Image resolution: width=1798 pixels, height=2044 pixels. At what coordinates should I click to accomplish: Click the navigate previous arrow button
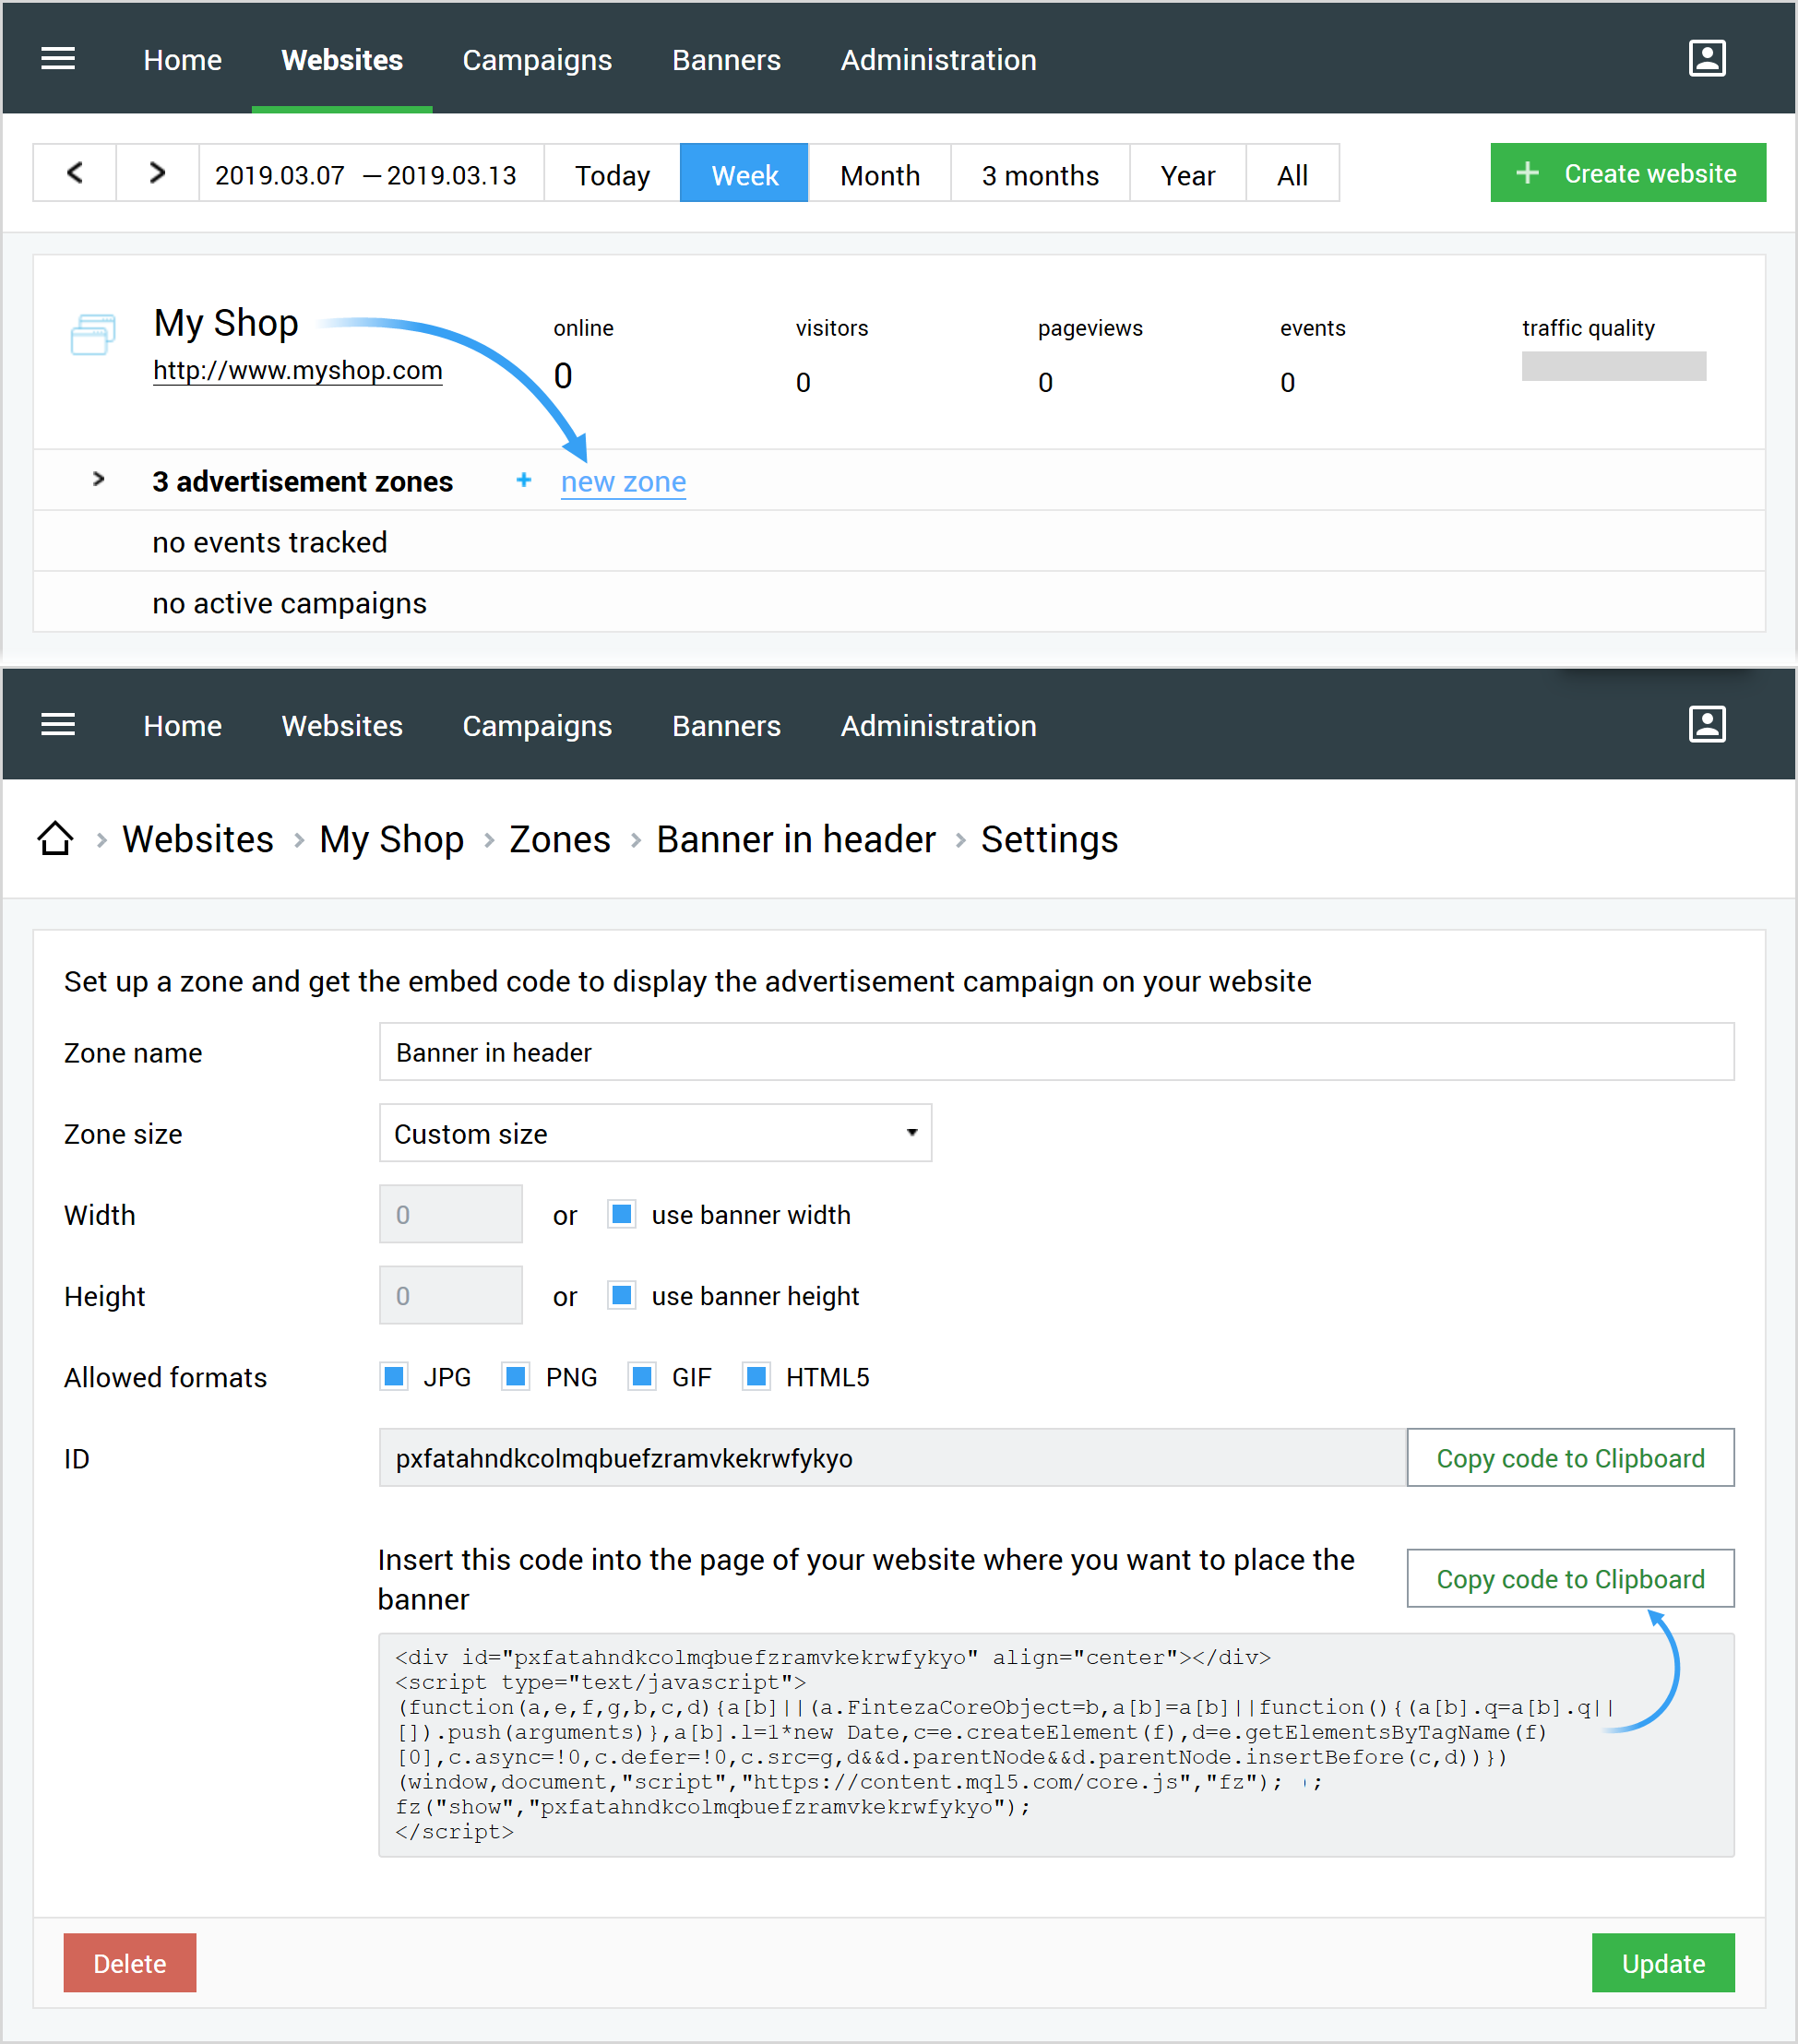point(75,173)
